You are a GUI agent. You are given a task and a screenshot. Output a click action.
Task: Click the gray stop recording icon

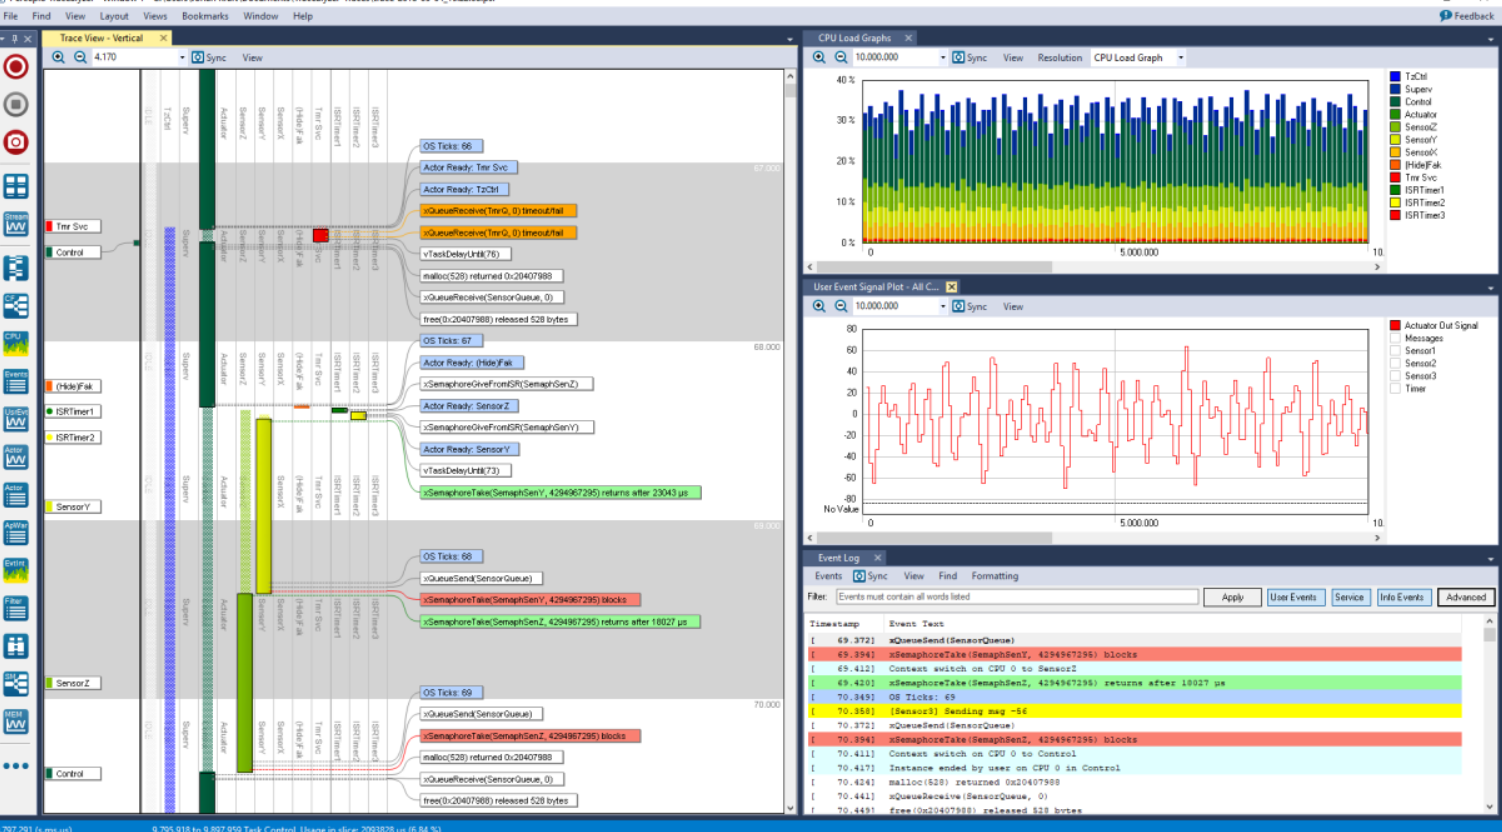tap(16, 105)
